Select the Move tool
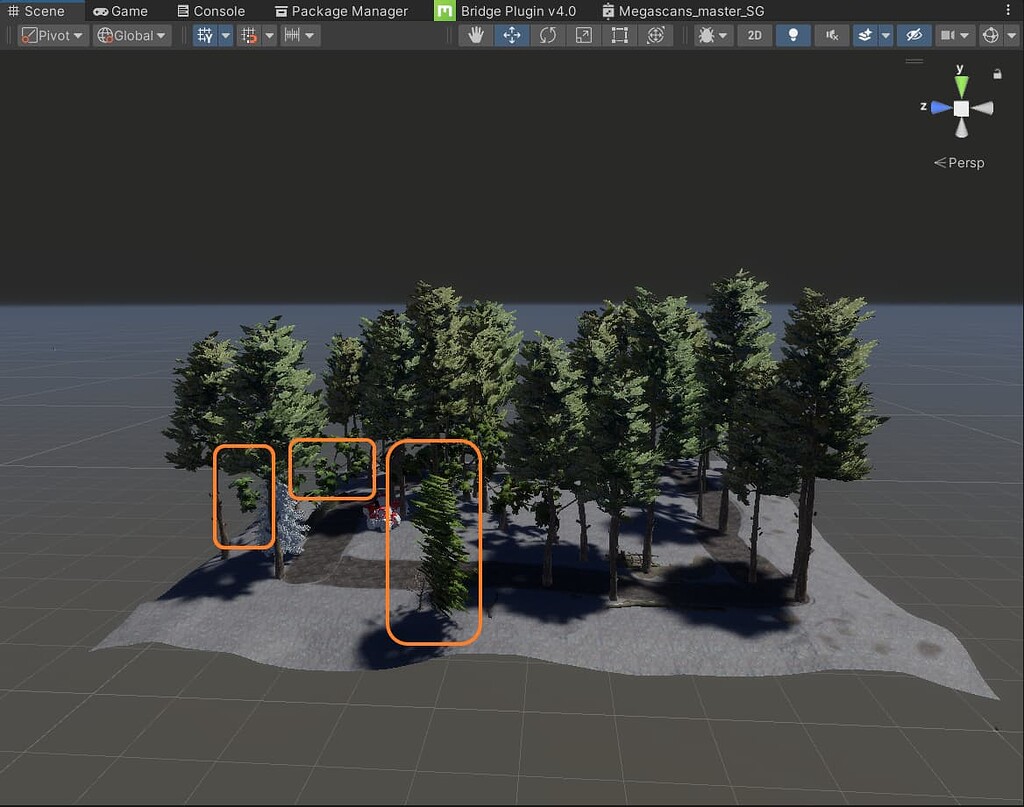 coord(512,35)
